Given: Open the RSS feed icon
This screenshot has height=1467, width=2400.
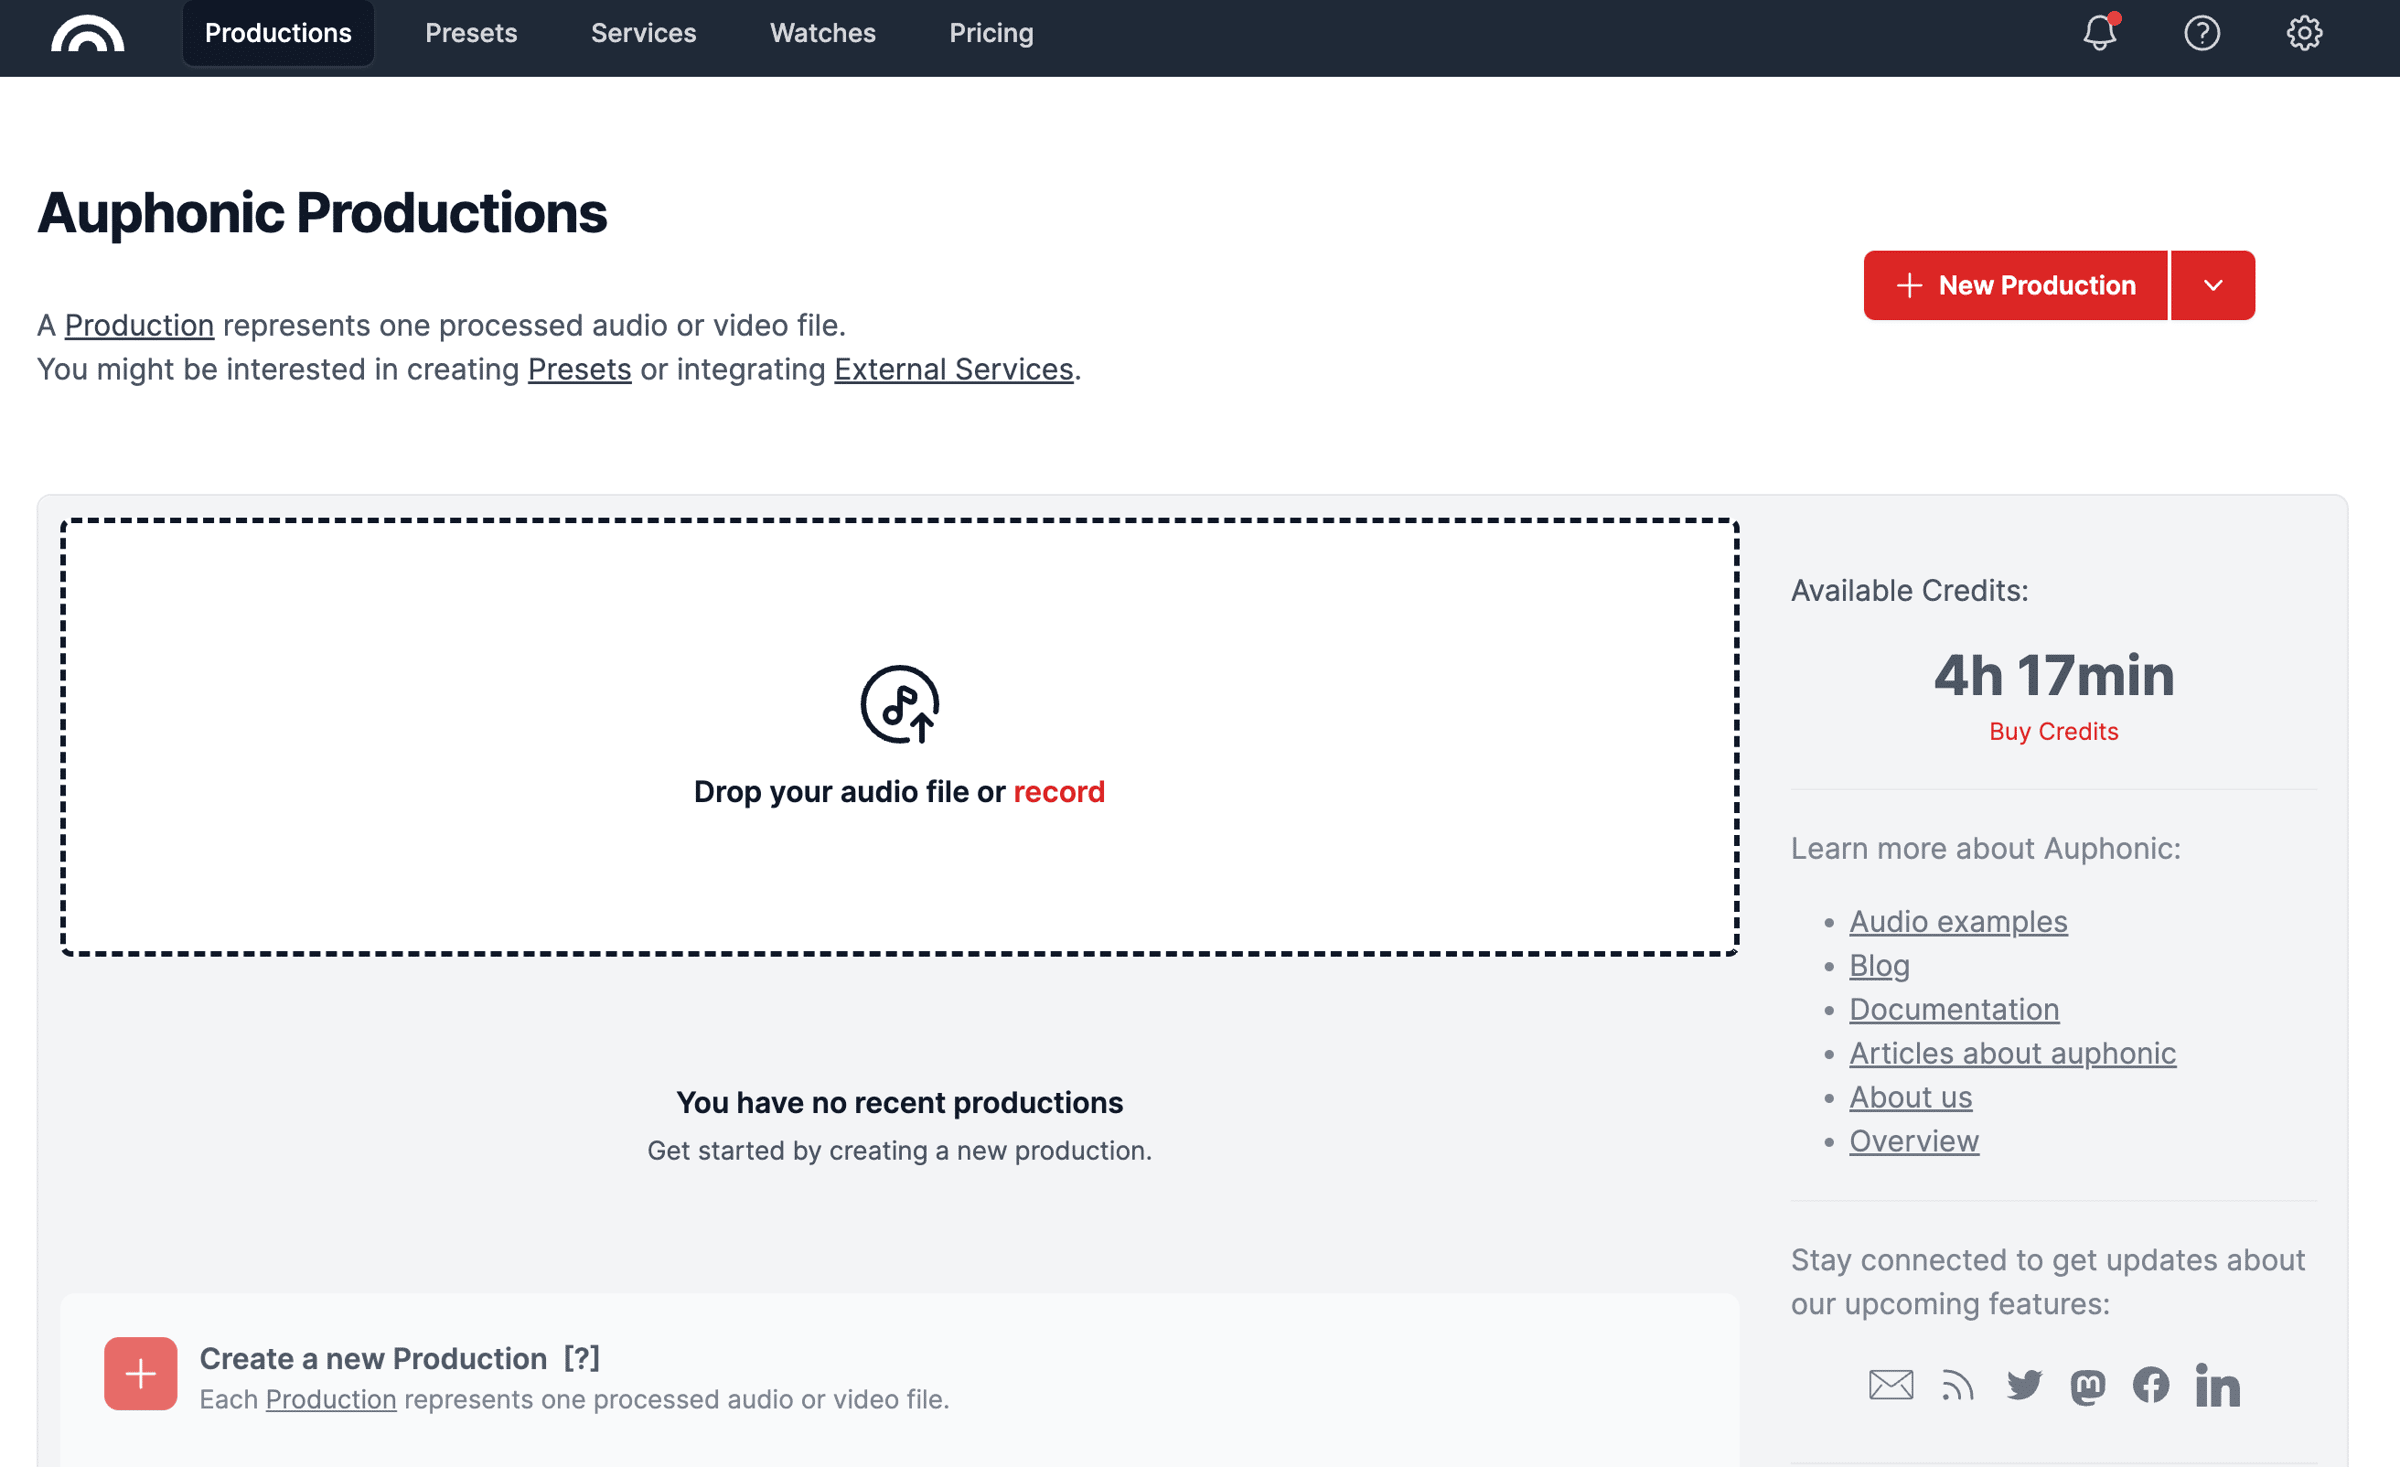Looking at the screenshot, I should click(1957, 1385).
